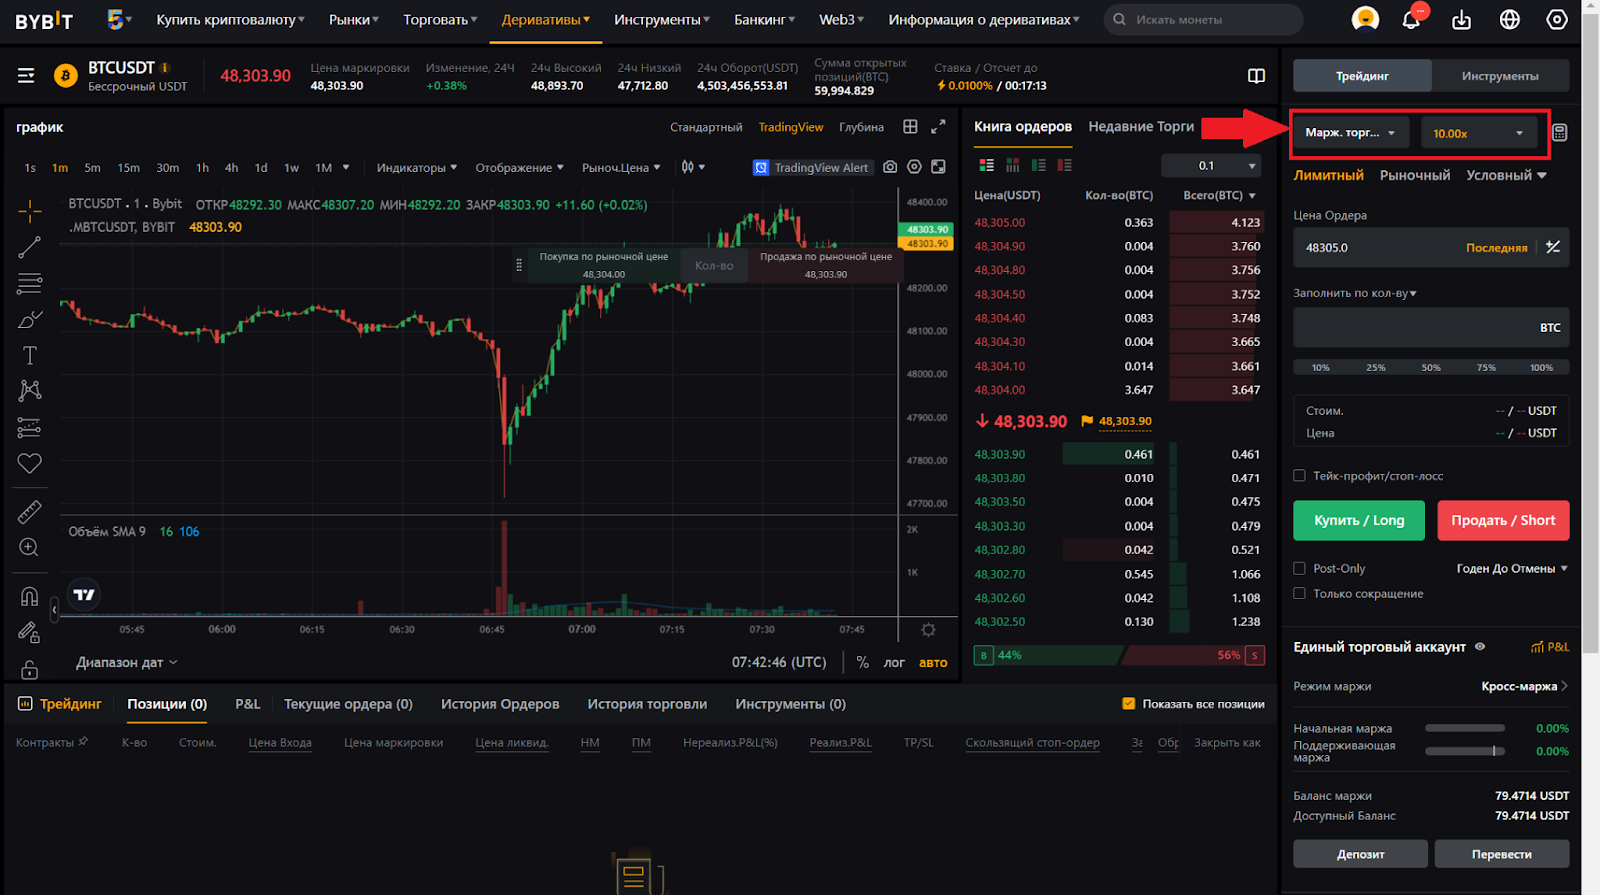Toggle logarithmic scale
1600x895 pixels.
(x=894, y=662)
